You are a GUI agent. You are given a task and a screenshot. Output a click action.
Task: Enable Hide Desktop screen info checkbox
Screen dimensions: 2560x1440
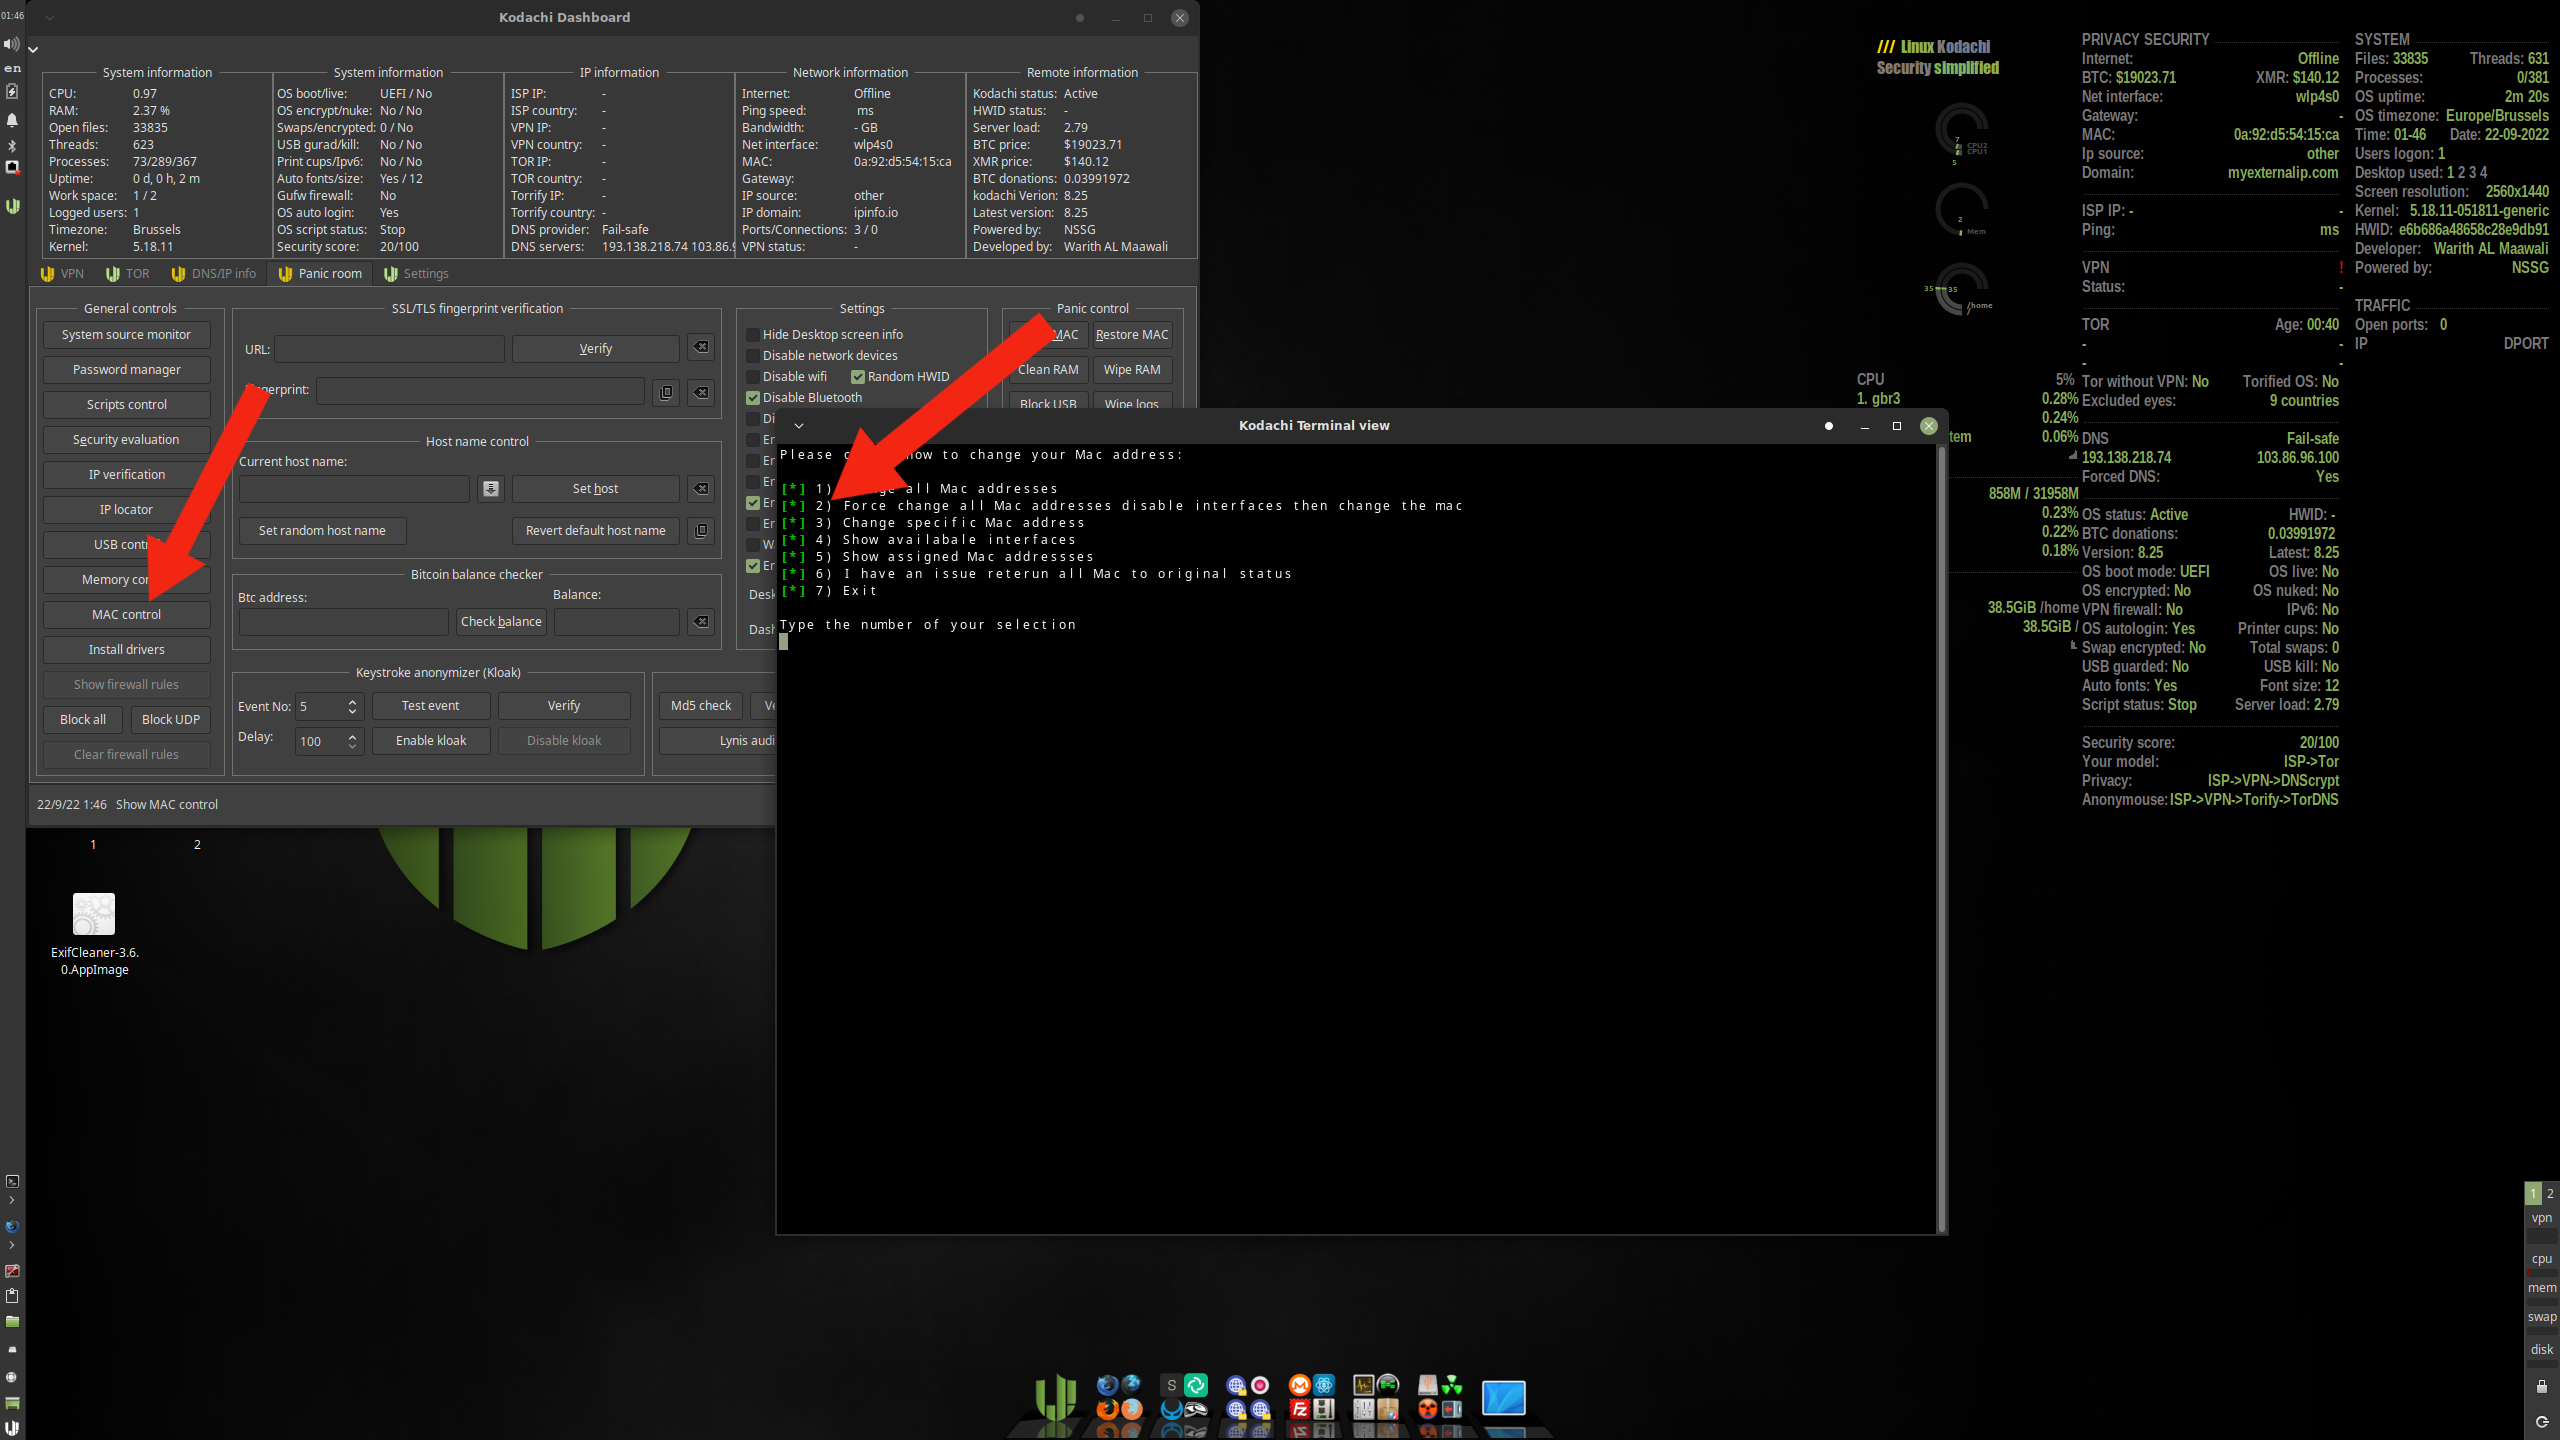tap(753, 334)
